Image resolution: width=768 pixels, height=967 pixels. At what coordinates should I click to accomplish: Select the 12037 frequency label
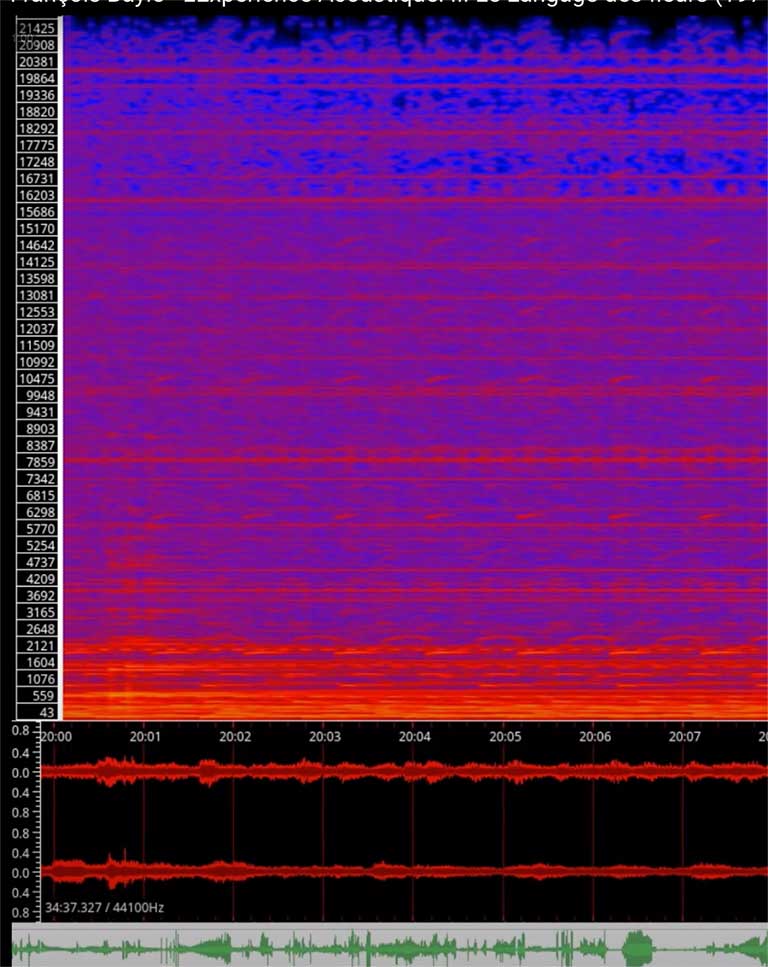[x=37, y=328]
